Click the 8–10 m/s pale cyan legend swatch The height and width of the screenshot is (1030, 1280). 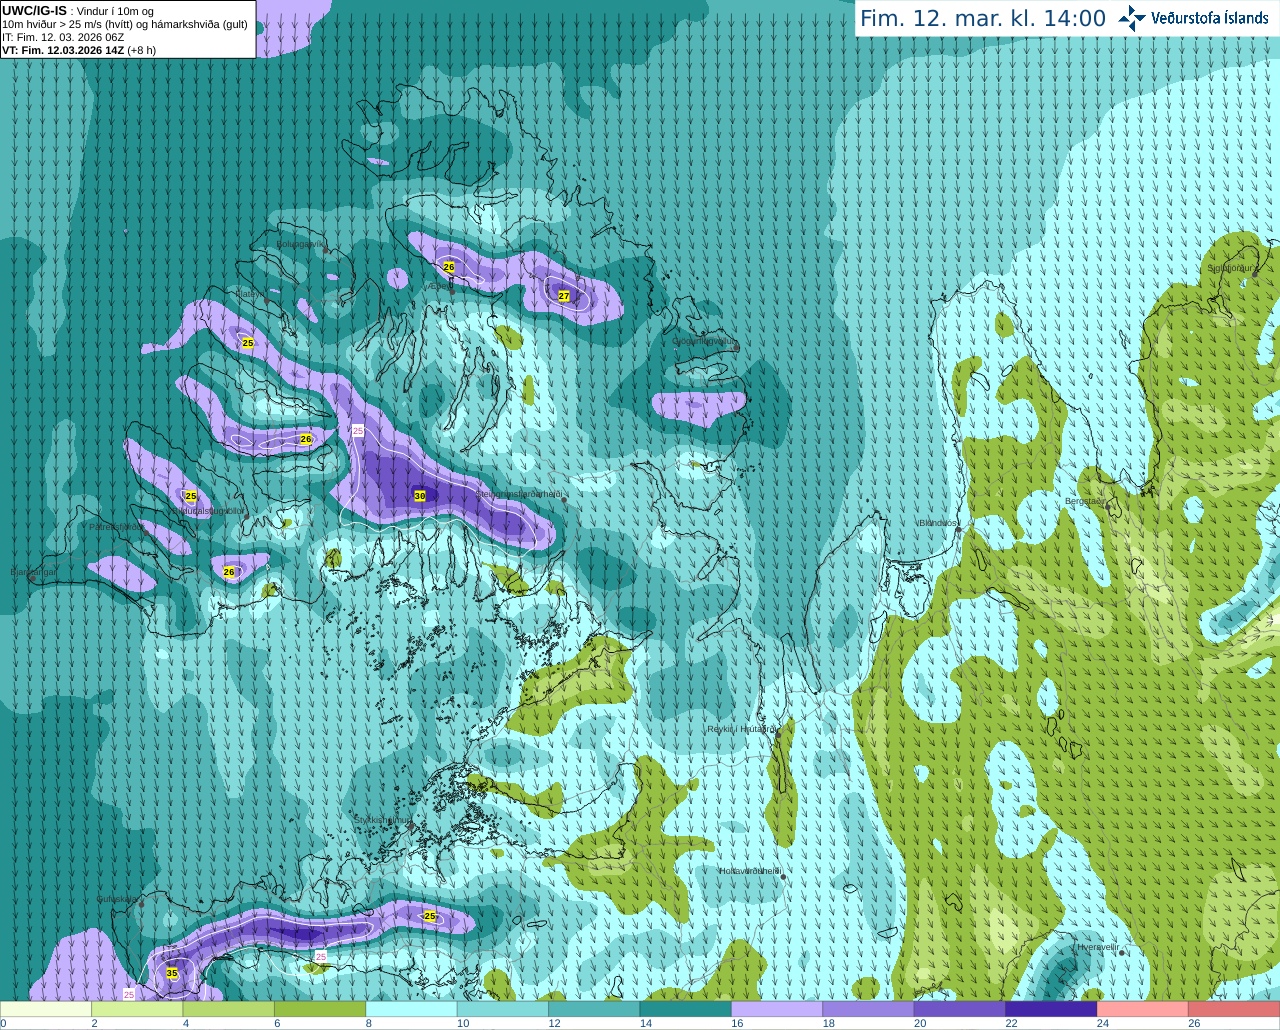(x=412, y=1009)
